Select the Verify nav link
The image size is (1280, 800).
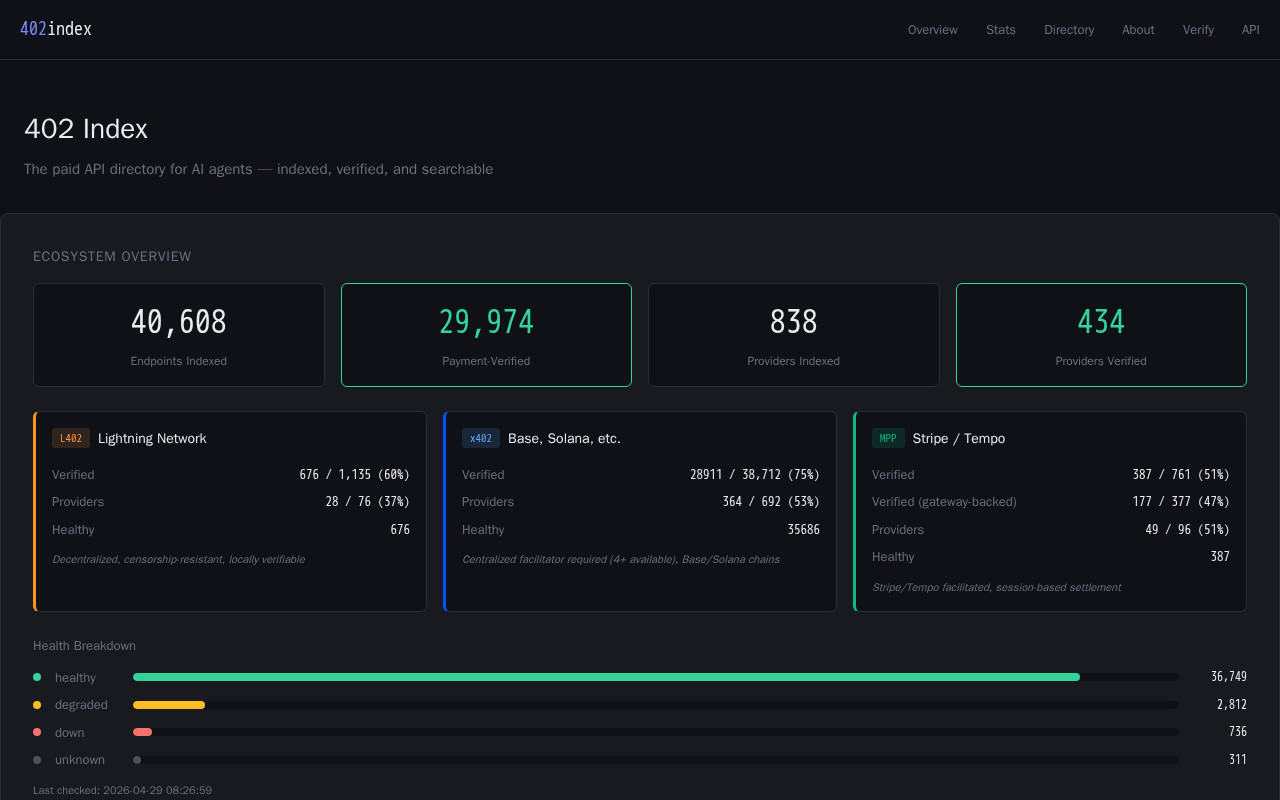point(1198,30)
